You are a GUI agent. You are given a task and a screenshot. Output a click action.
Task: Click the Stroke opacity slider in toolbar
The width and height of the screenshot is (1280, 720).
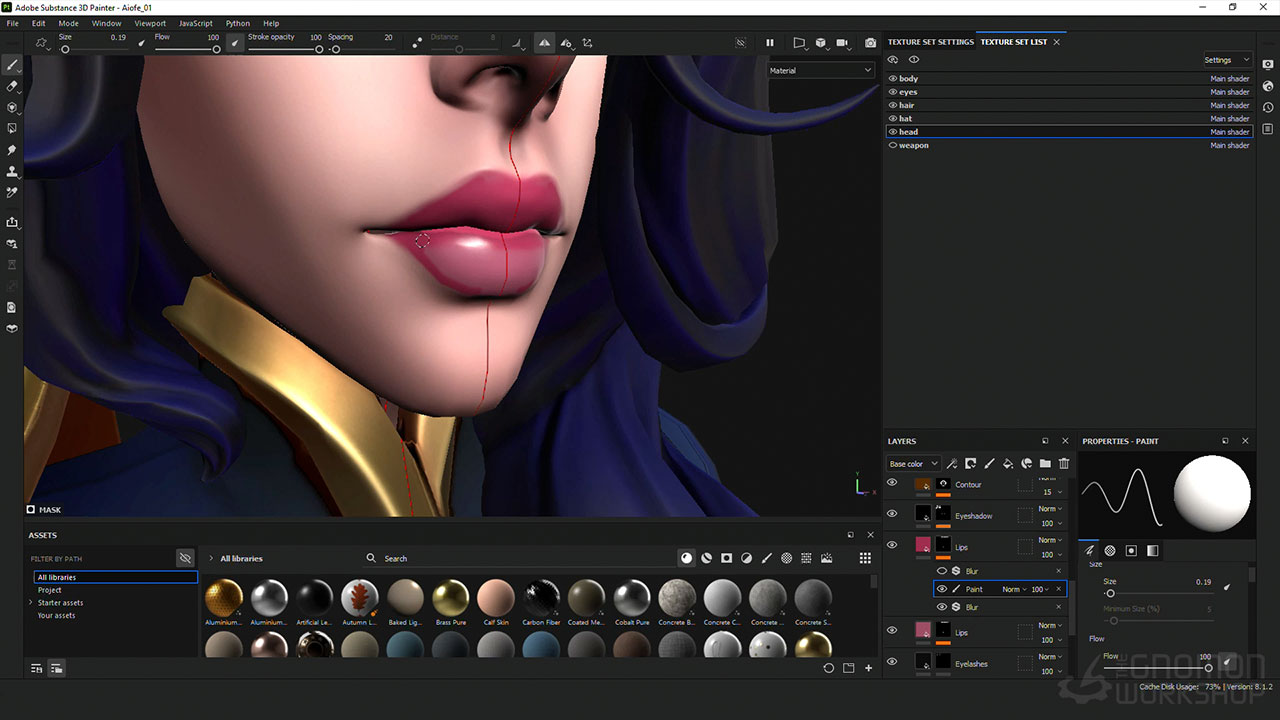[x=285, y=49]
